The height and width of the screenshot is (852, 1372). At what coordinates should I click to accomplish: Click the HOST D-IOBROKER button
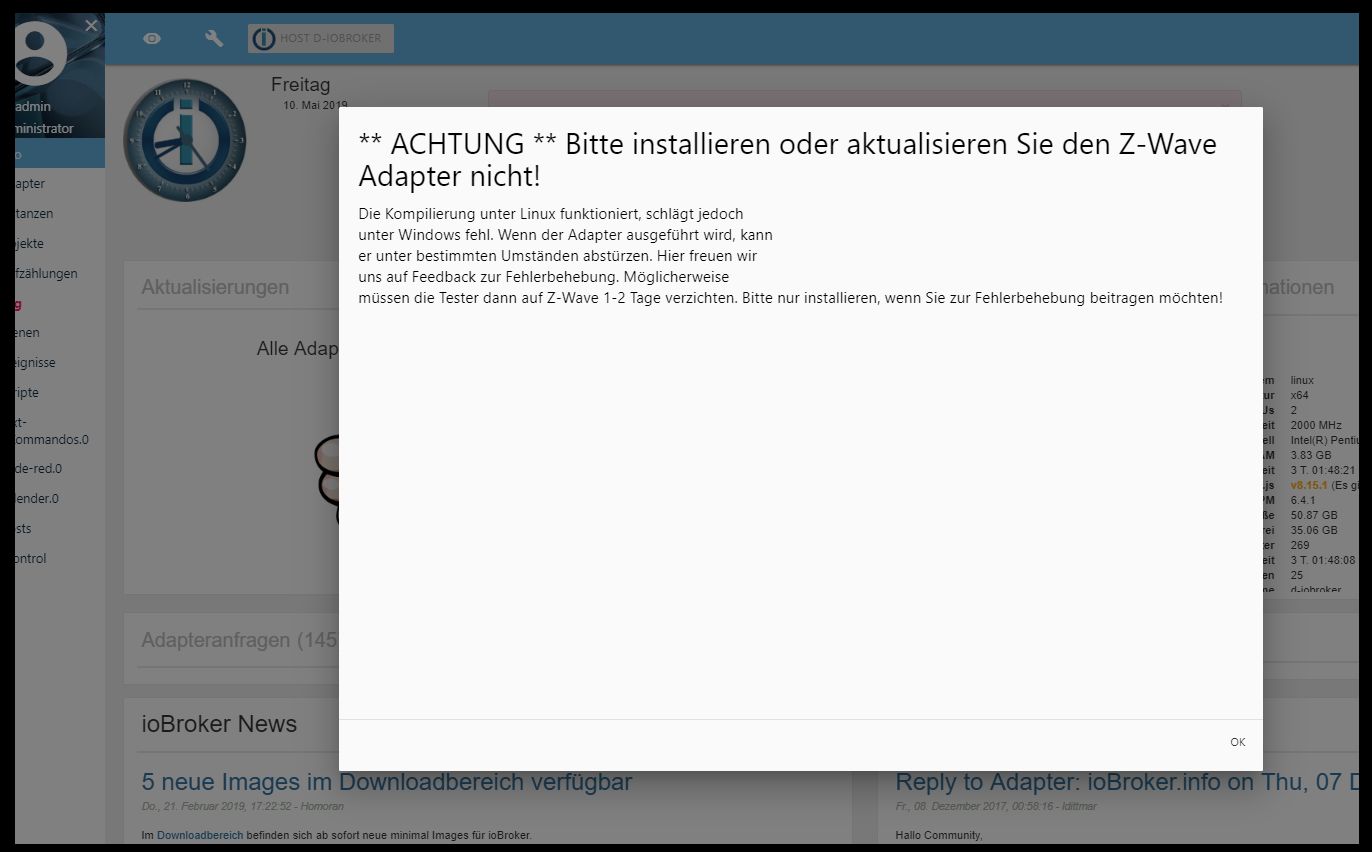321,39
